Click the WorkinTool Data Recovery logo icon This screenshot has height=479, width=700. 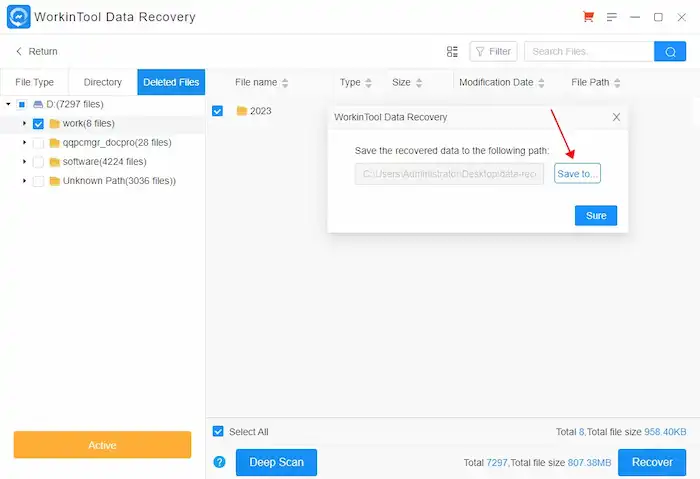19,17
